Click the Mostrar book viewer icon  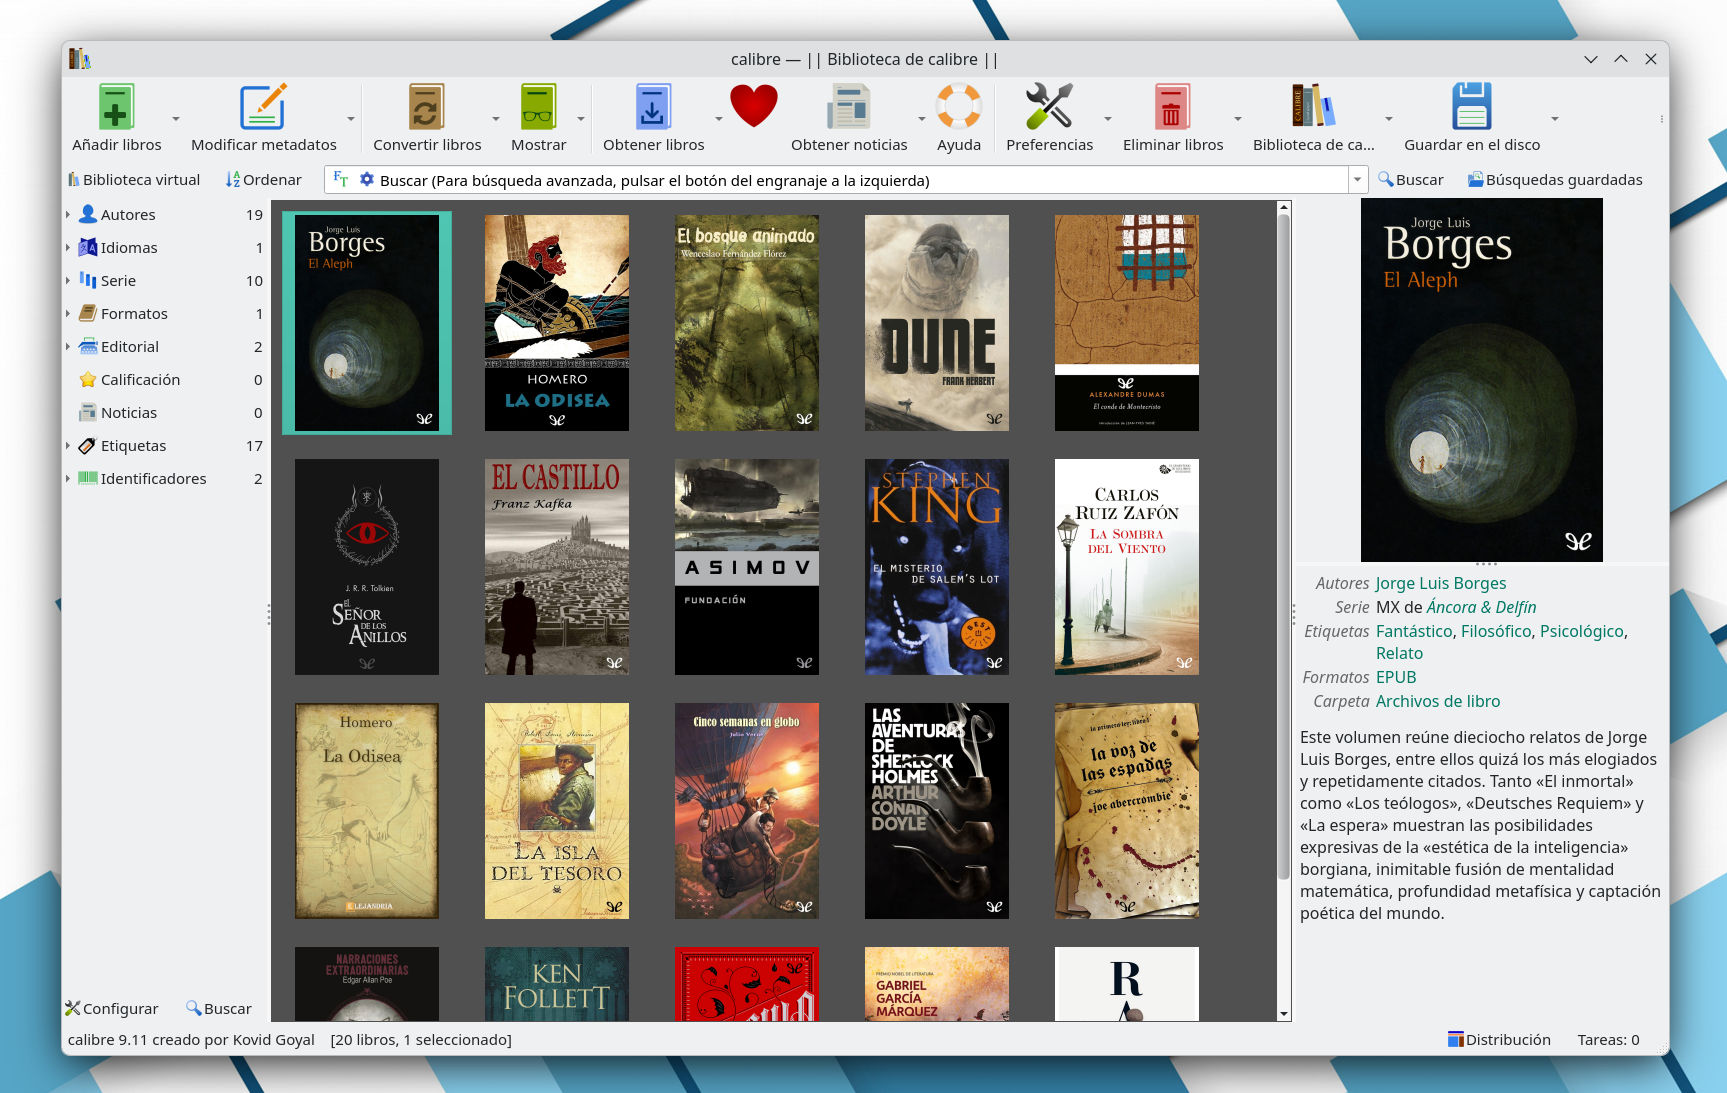[538, 107]
